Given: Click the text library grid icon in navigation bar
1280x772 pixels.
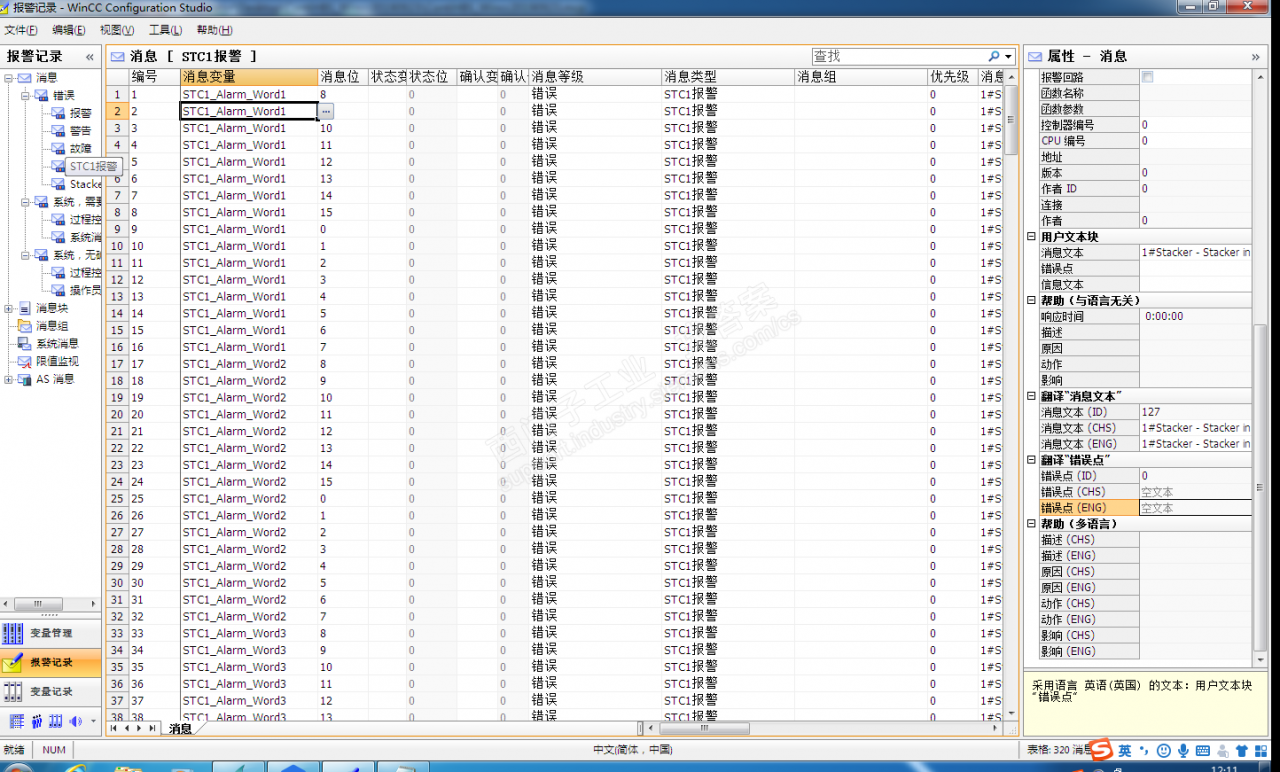Looking at the screenshot, I should click(17, 721).
